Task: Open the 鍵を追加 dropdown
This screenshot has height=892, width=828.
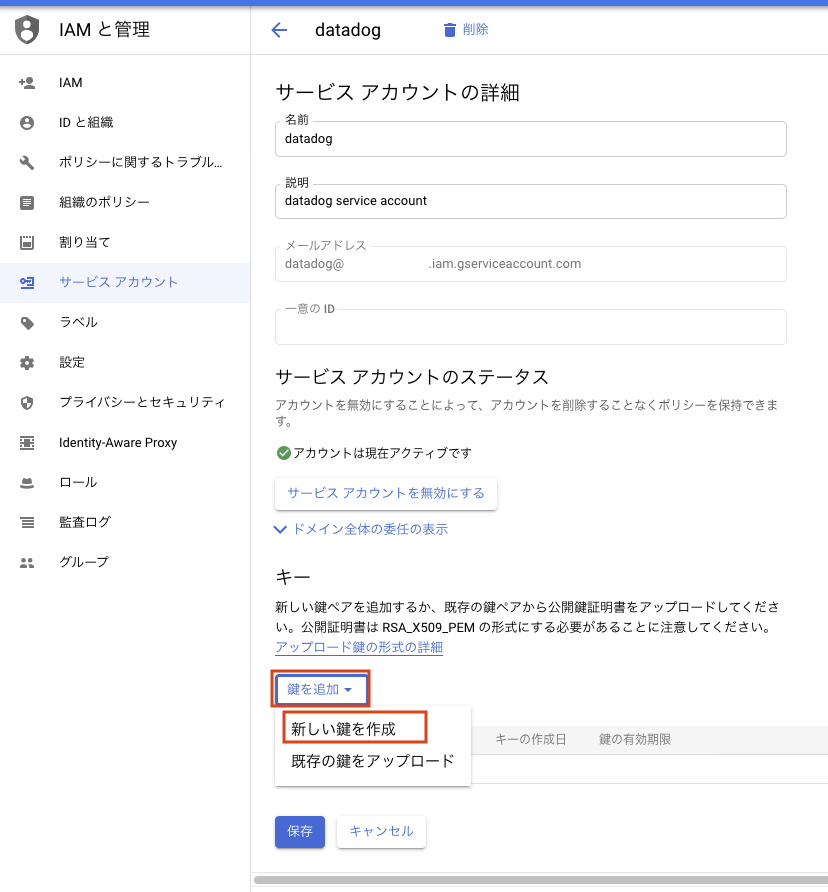Action: (320, 689)
